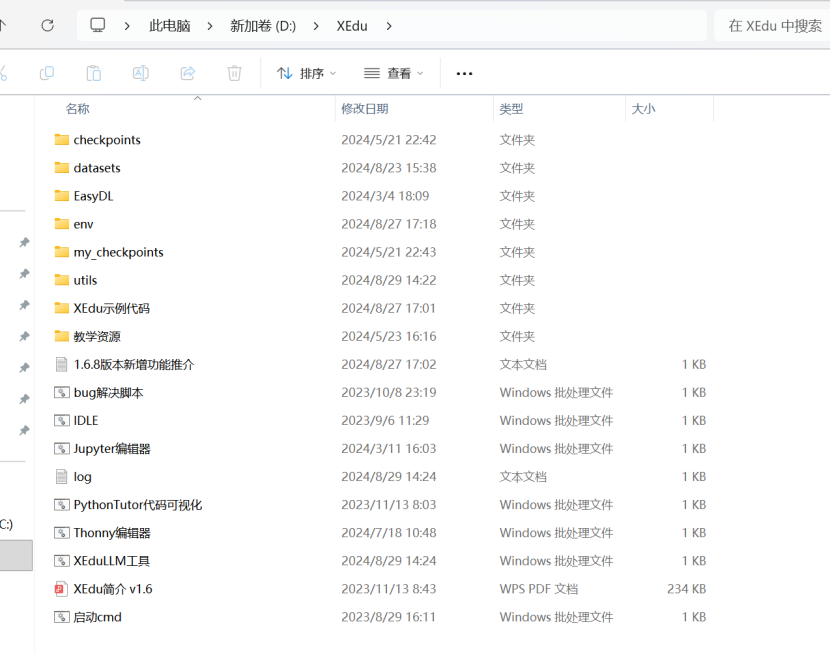Viewport: 830px width, 654px height.
Task: Click the 启动cmd batch file icon
Action: pyautogui.click(x=61, y=616)
